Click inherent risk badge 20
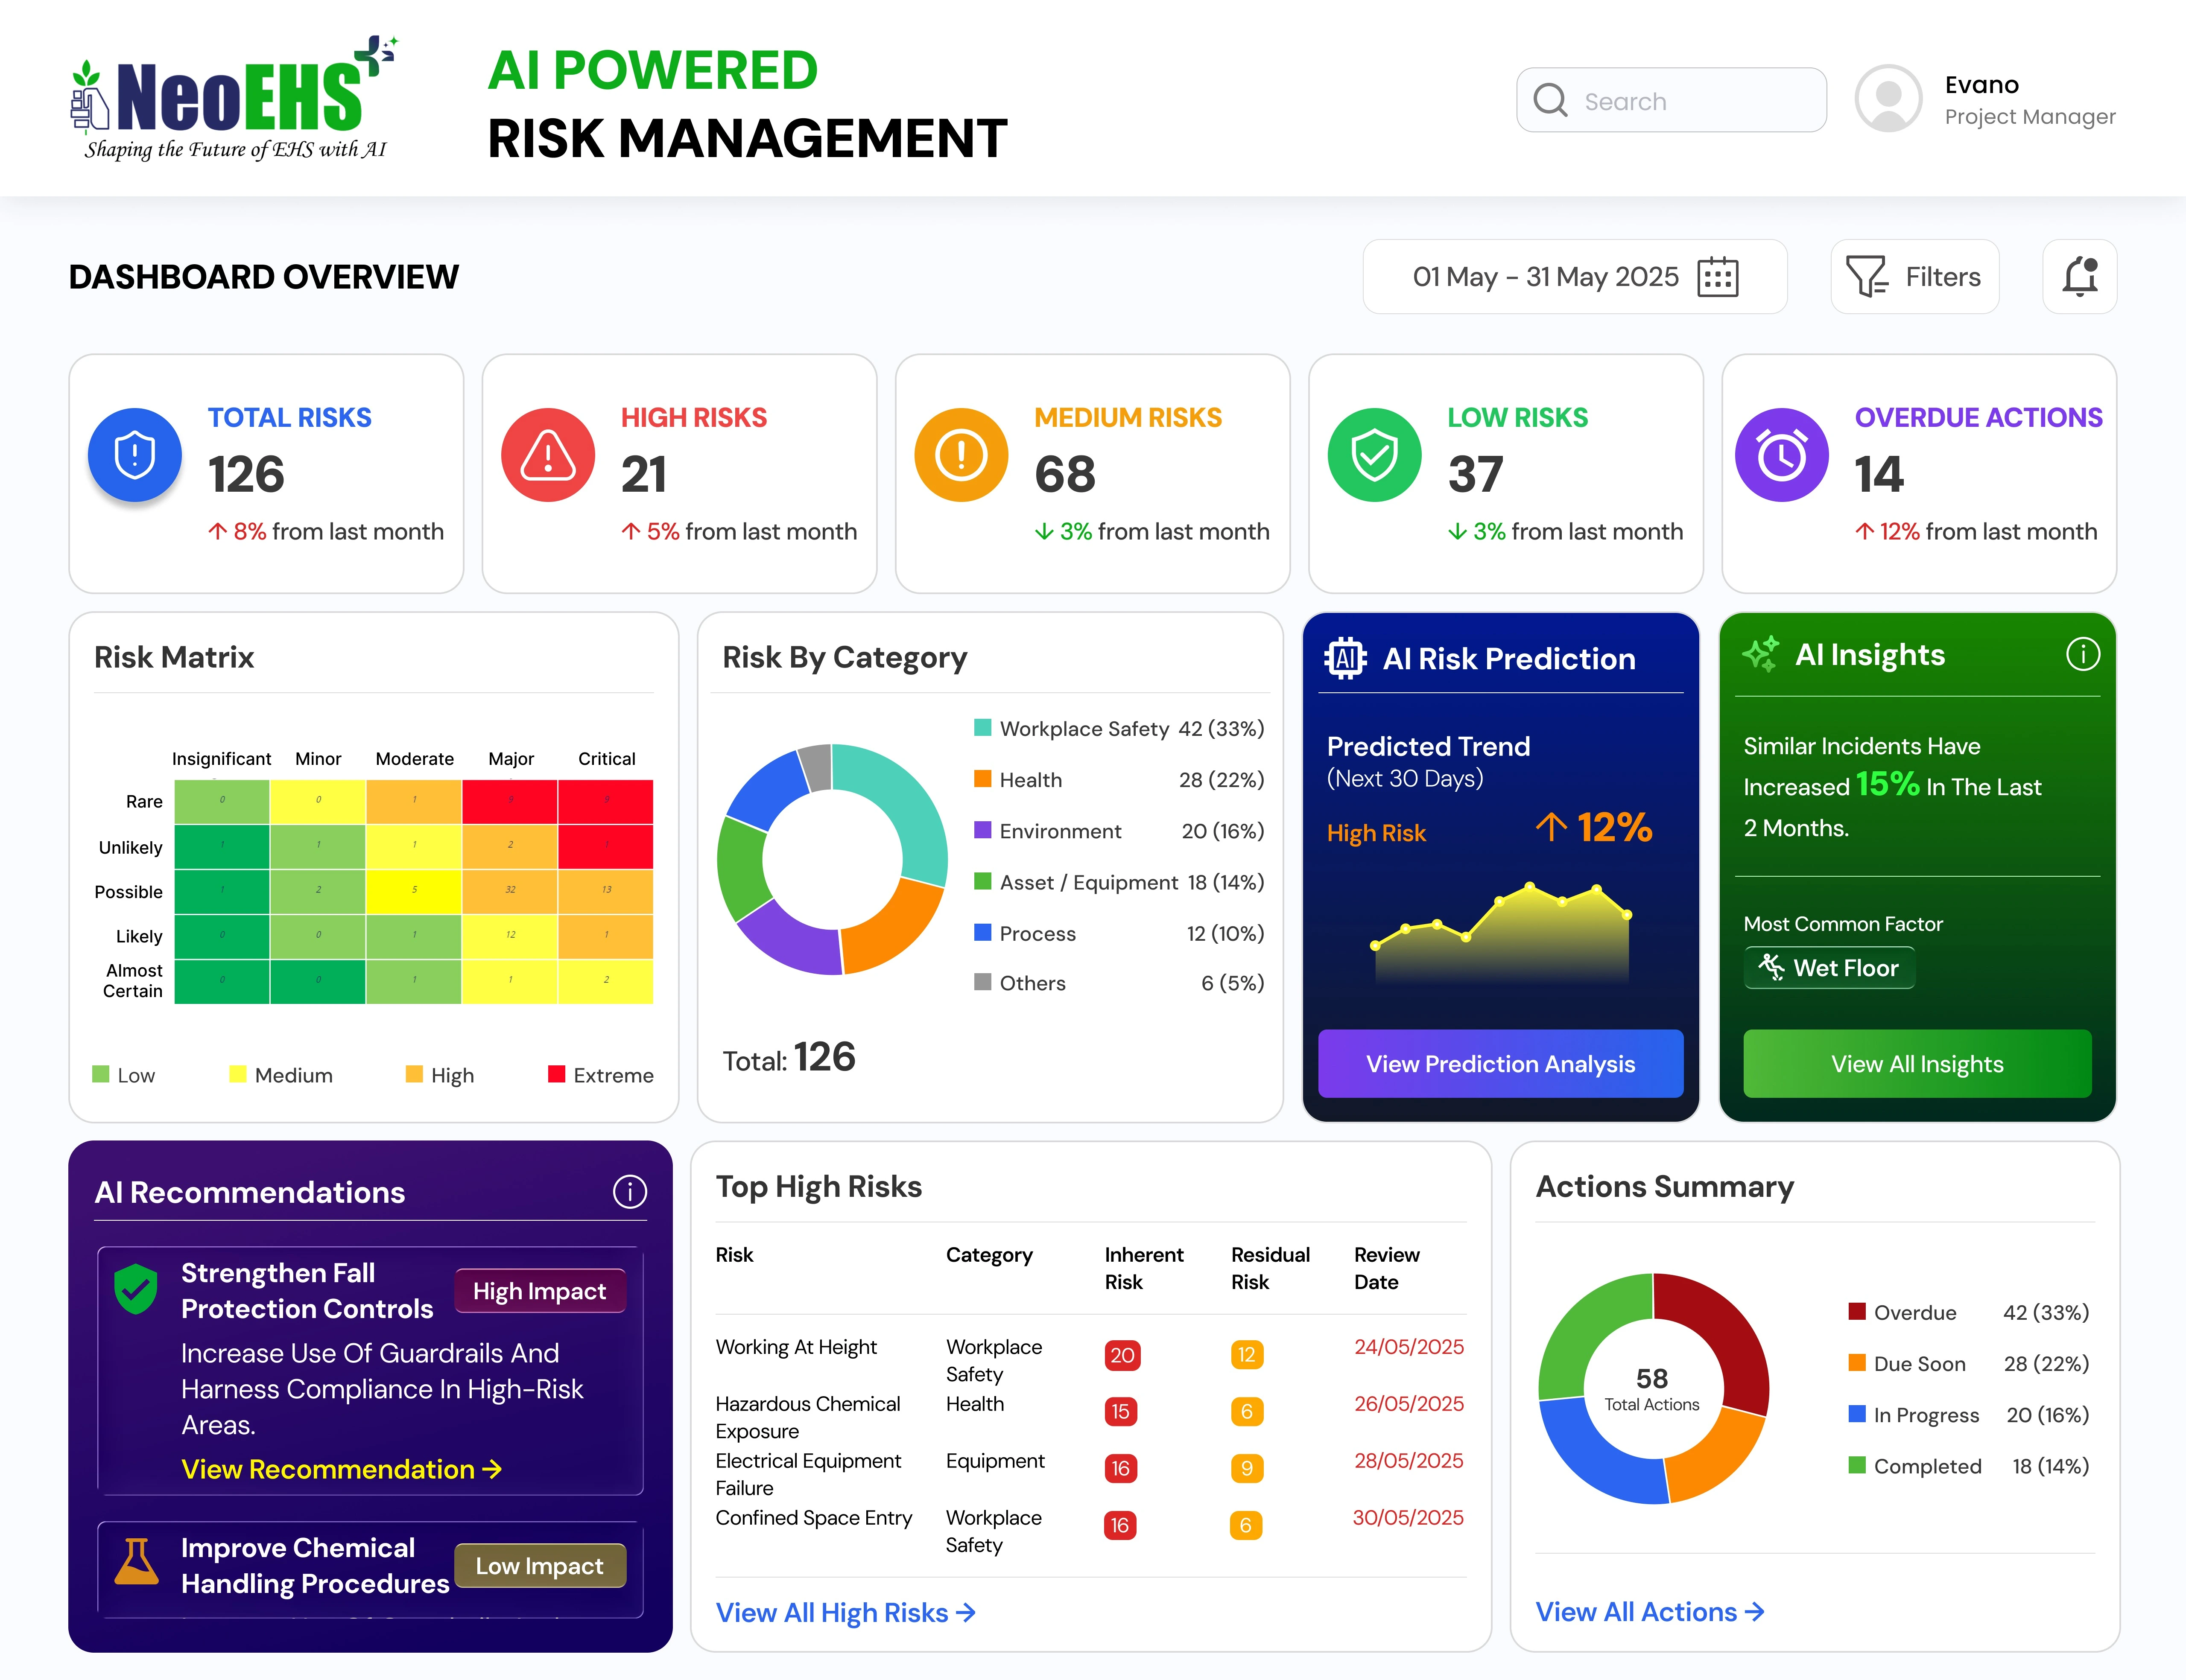Image resolution: width=2186 pixels, height=1680 pixels. (x=1122, y=1355)
